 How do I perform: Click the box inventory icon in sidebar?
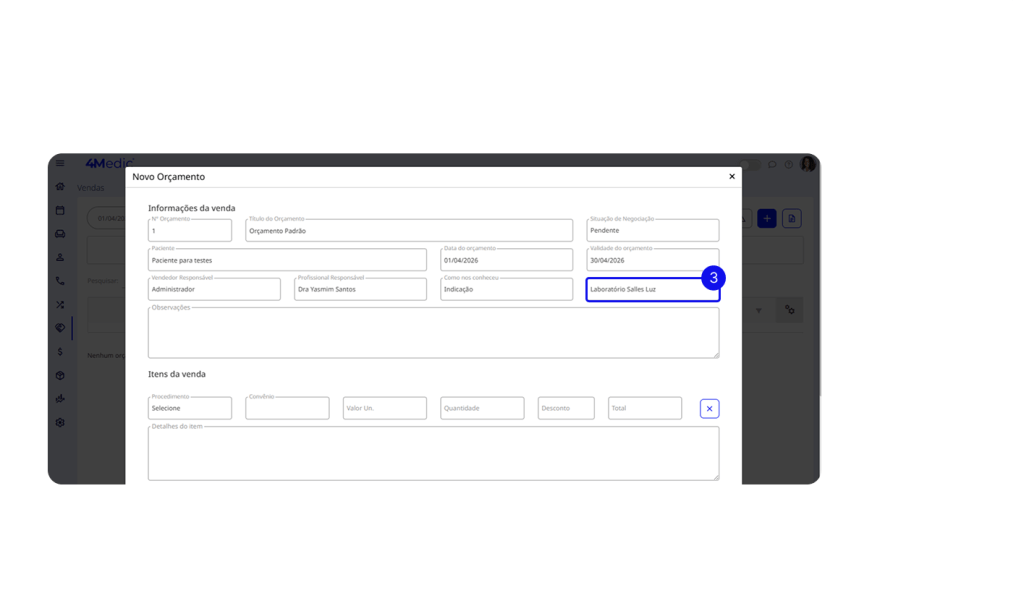(x=60, y=375)
